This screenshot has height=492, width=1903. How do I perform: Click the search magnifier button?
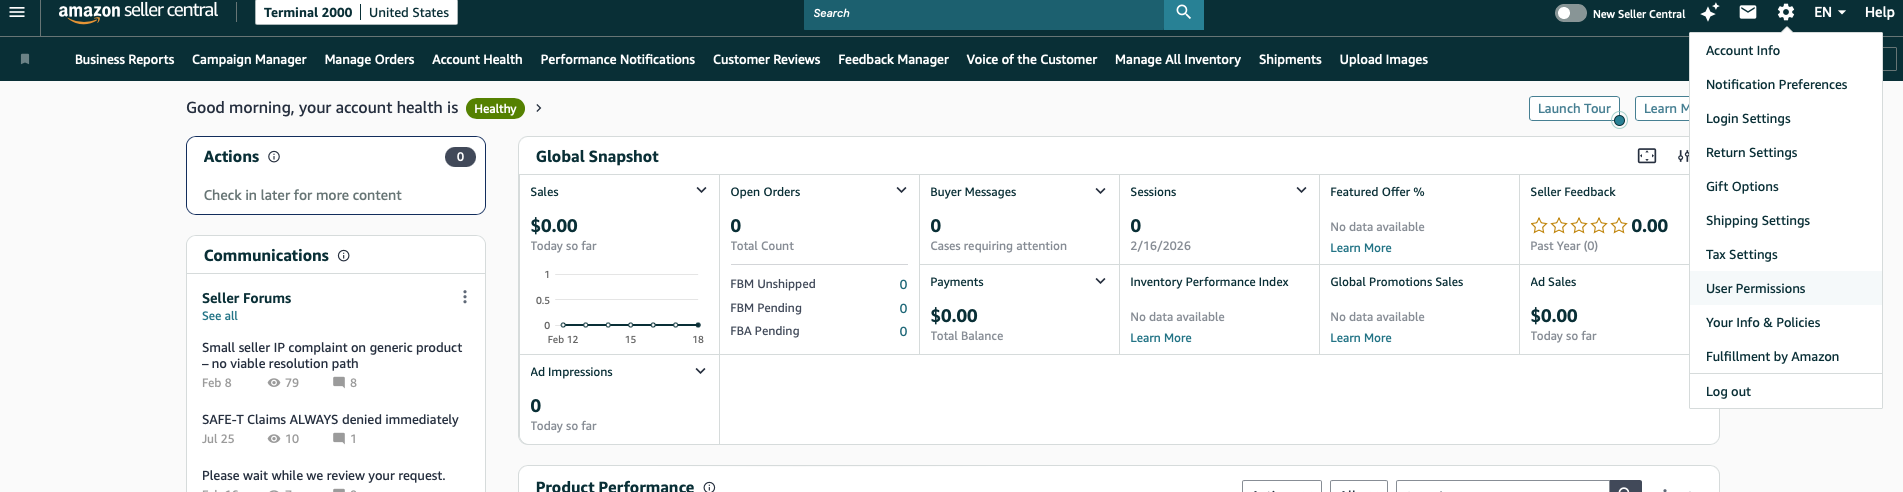click(x=1184, y=12)
